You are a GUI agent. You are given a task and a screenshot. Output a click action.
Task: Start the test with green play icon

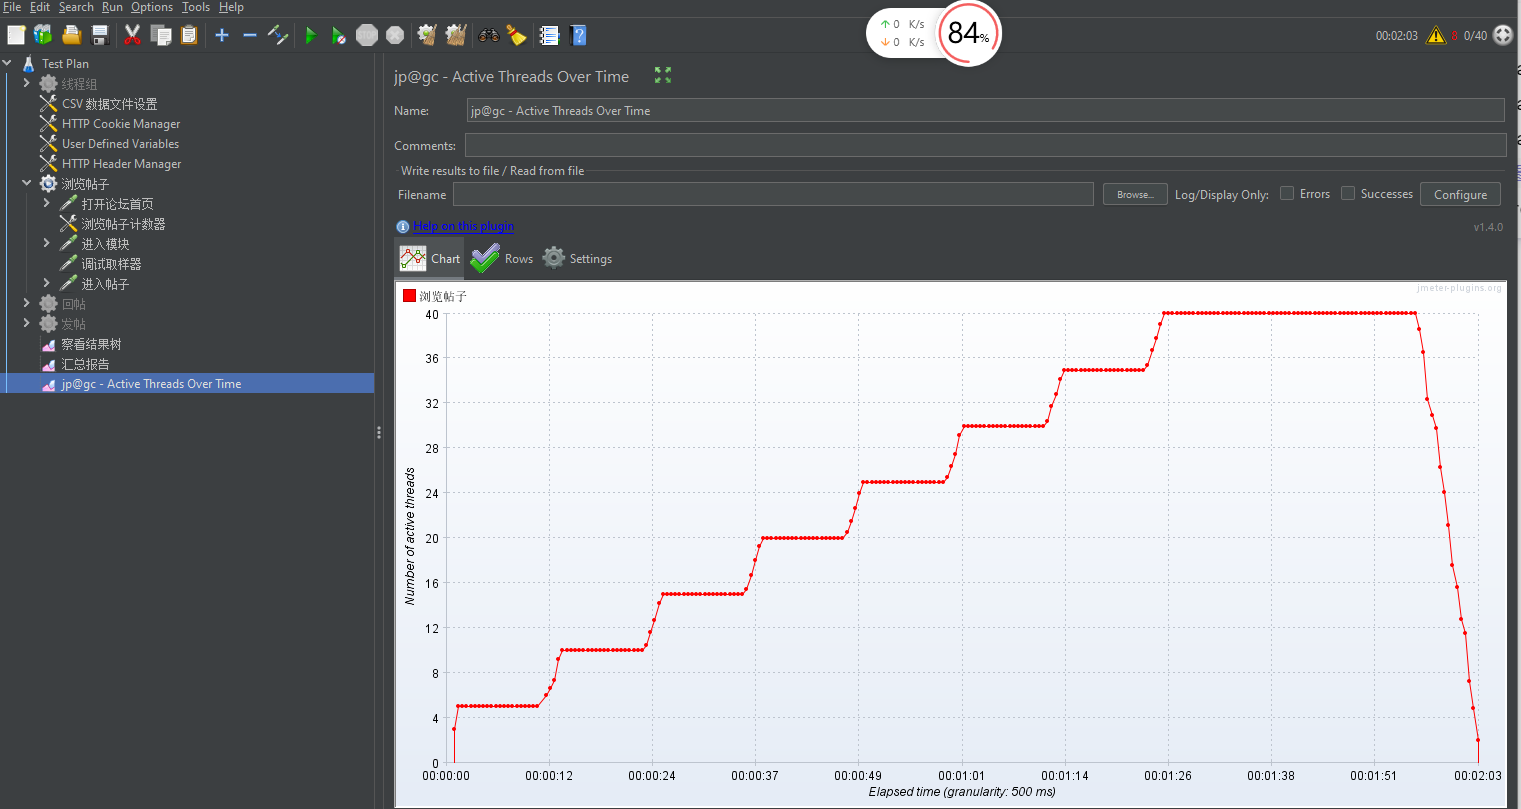(x=310, y=35)
